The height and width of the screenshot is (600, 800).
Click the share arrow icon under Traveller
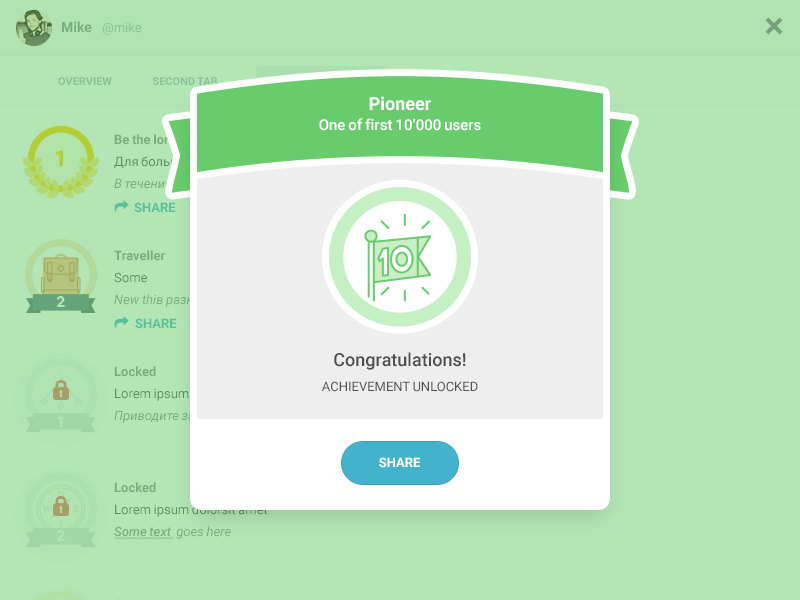tap(122, 323)
